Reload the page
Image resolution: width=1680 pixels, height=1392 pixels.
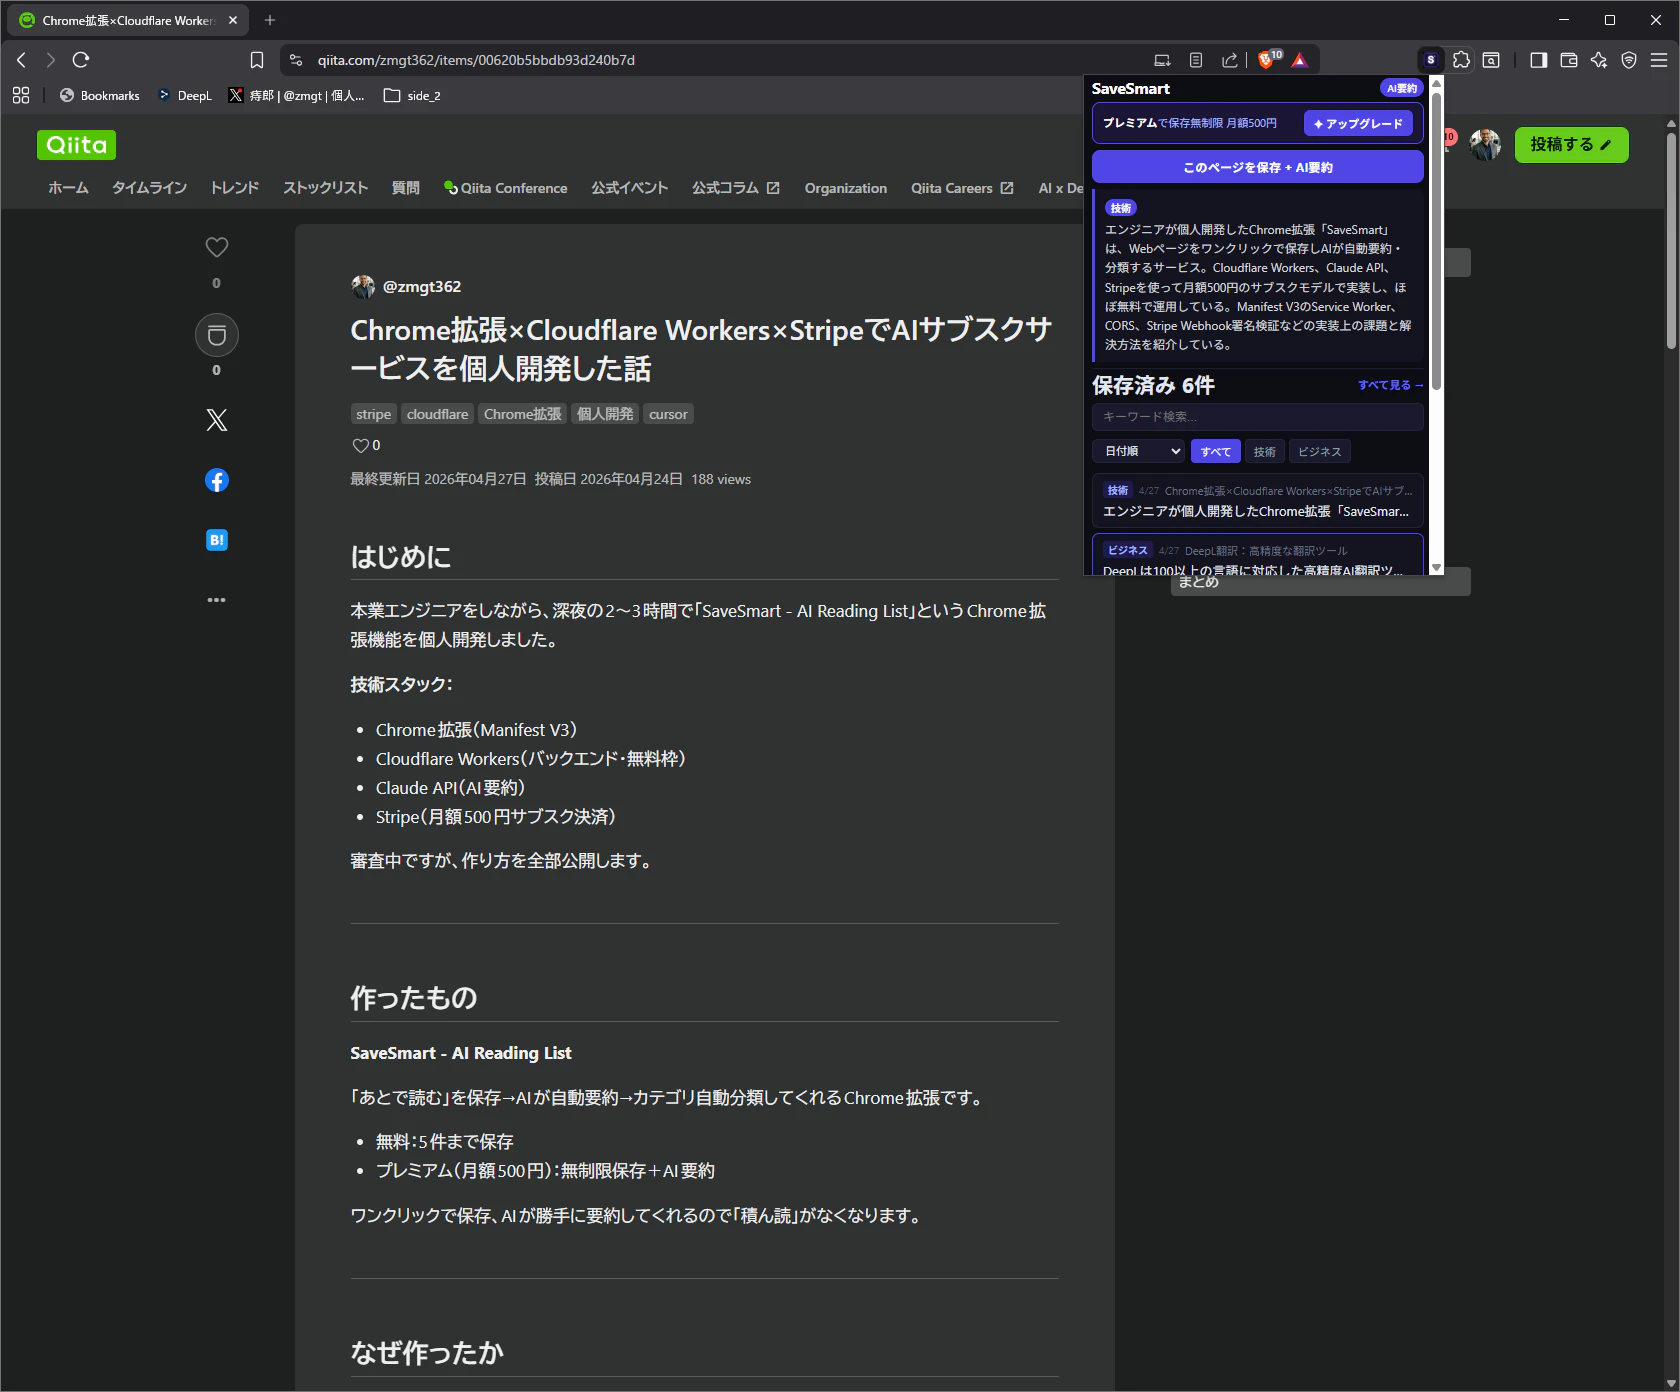81,60
